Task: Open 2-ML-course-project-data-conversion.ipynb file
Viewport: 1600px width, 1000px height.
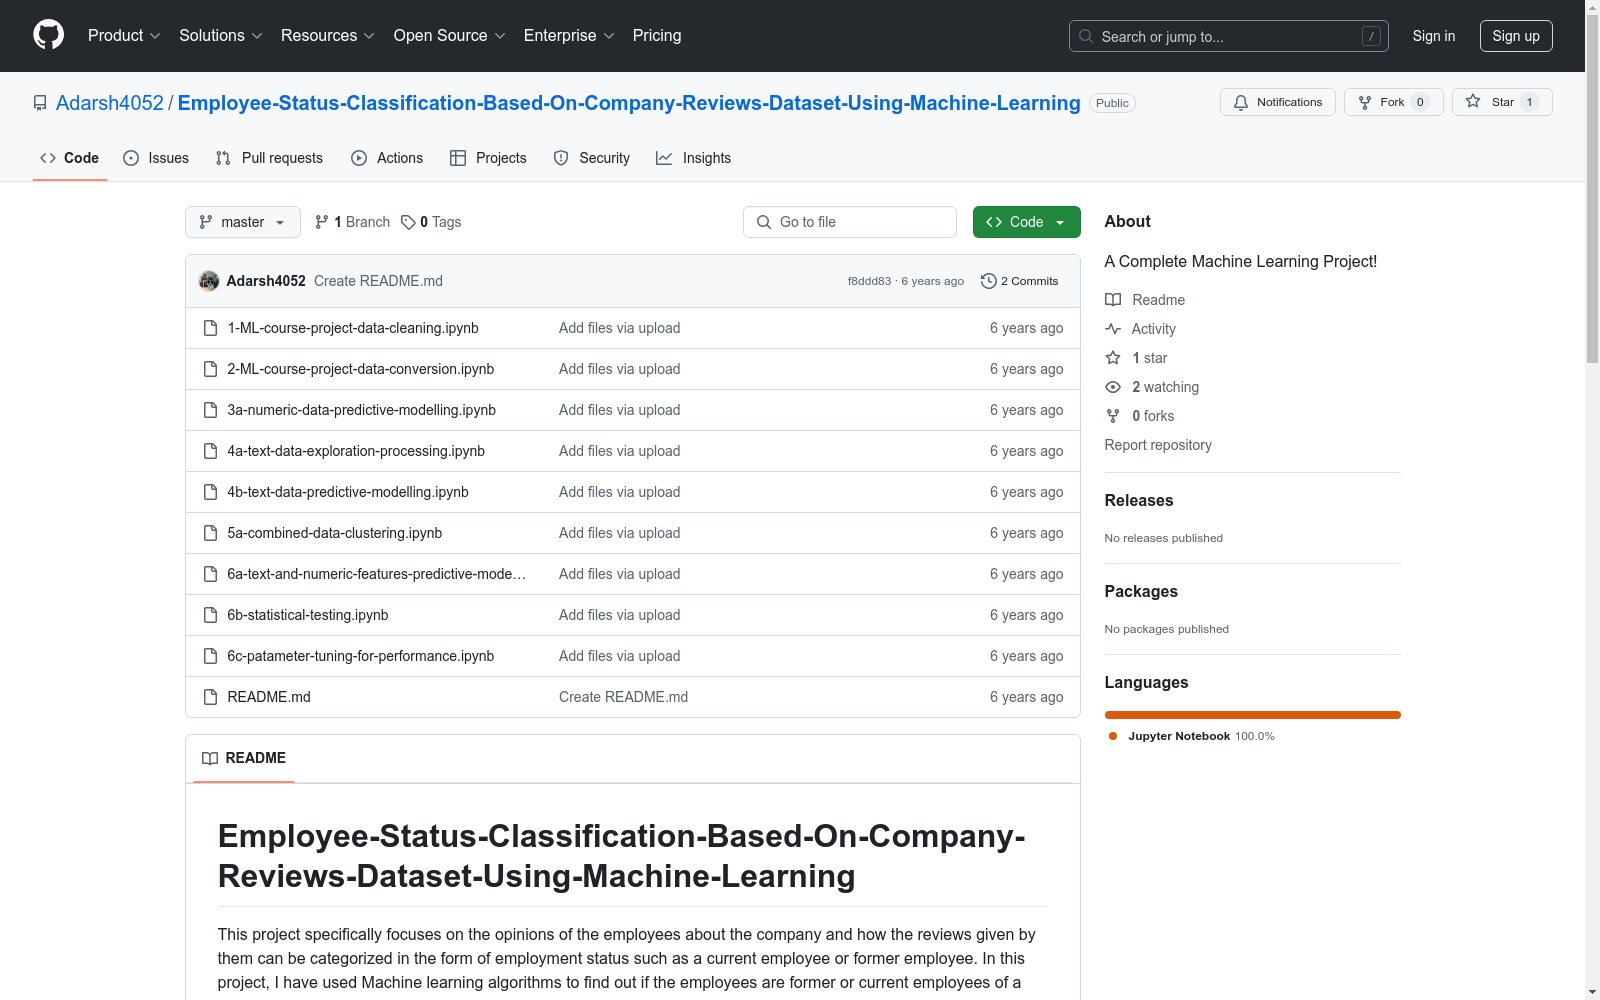Action: (x=361, y=369)
